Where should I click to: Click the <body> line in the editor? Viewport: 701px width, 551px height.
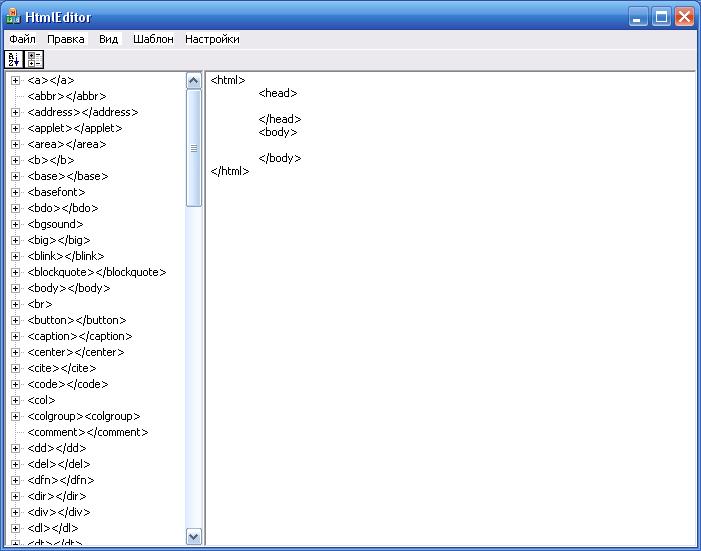[x=278, y=132]
